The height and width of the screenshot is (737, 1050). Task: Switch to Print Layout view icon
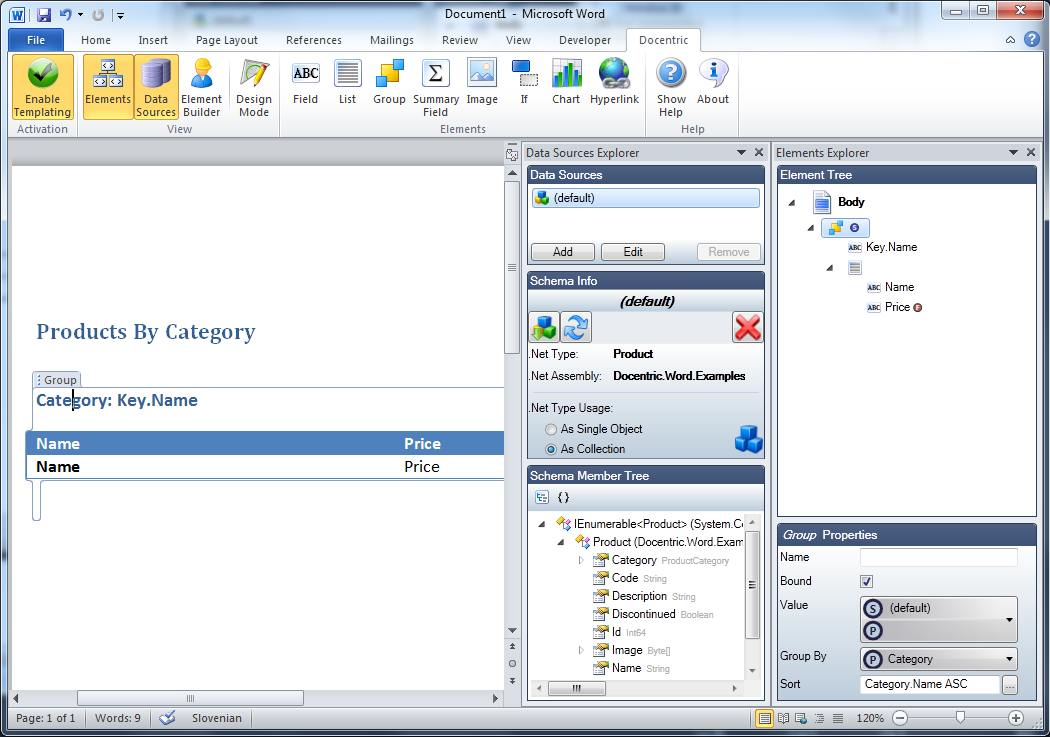pyautogui.click(x=764, y=718)
